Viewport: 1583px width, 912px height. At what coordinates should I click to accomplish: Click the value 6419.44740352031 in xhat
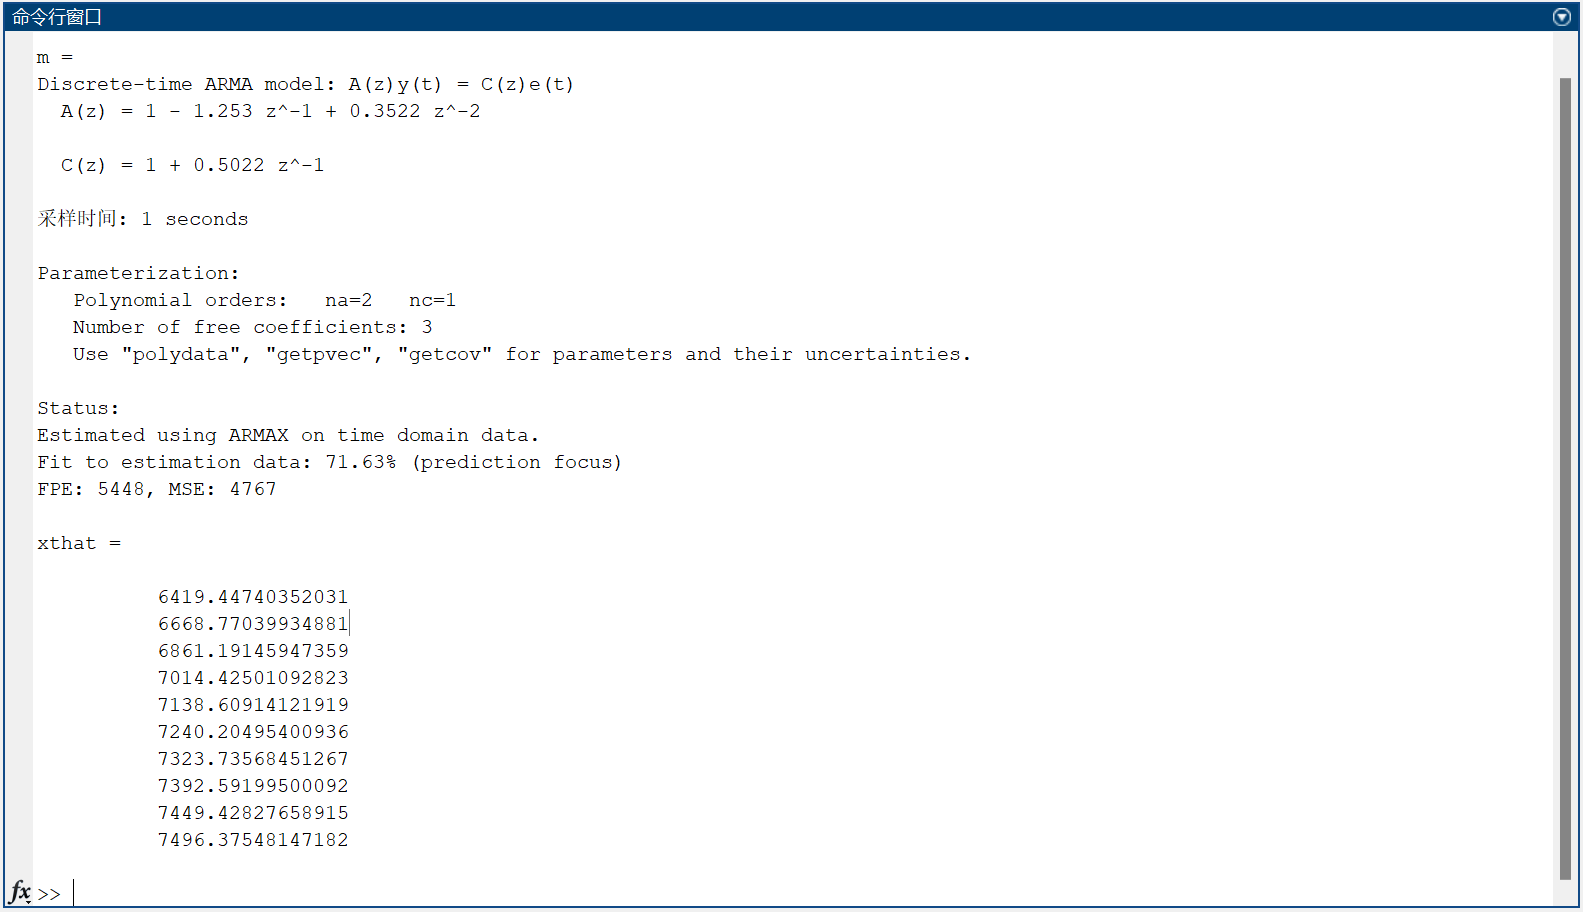point(253,597)
